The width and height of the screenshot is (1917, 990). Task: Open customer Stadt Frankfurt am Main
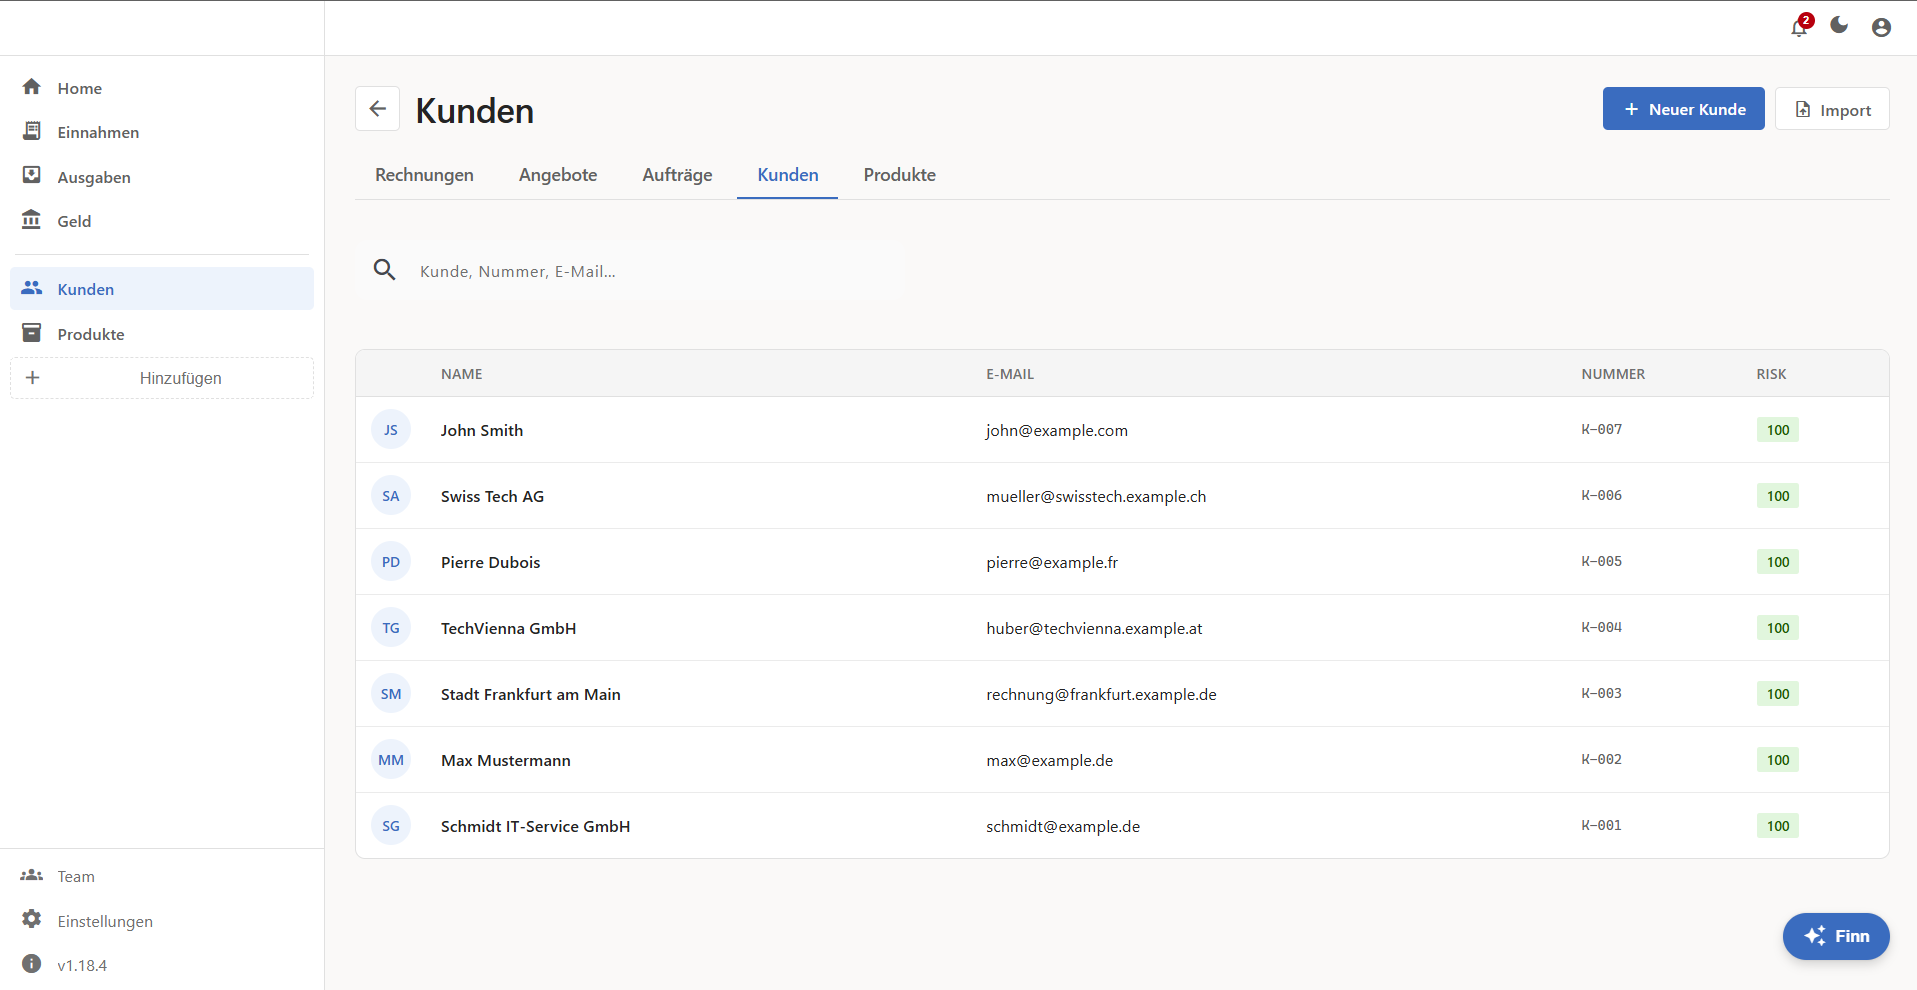point(530,694)
